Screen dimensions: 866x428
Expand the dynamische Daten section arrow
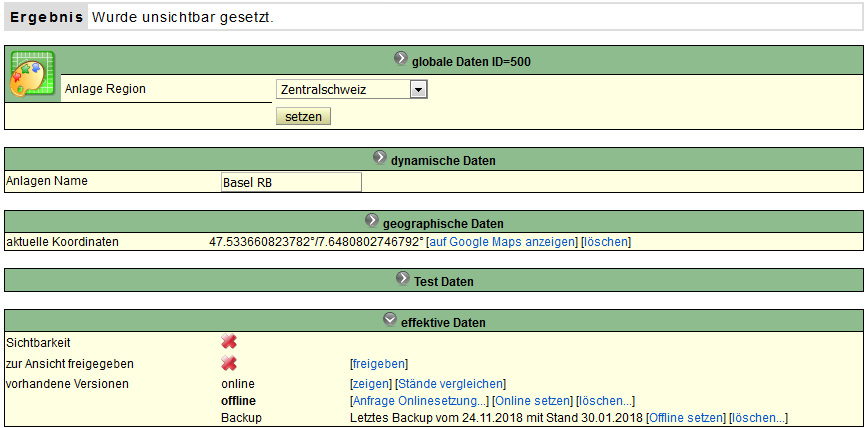380,157
